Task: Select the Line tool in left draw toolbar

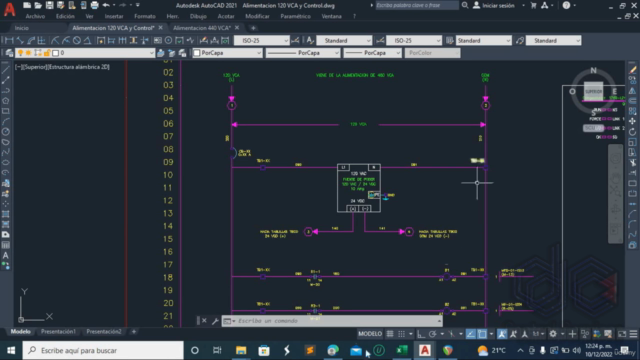Action: 6,70
